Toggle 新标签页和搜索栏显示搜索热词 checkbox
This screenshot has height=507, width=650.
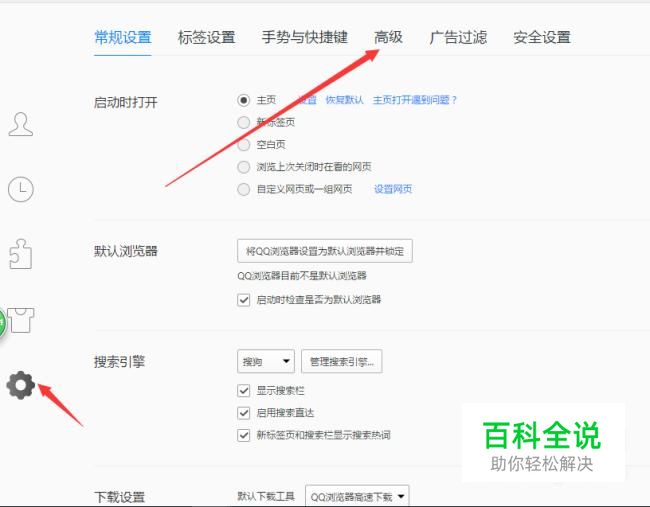click(244, 435)
